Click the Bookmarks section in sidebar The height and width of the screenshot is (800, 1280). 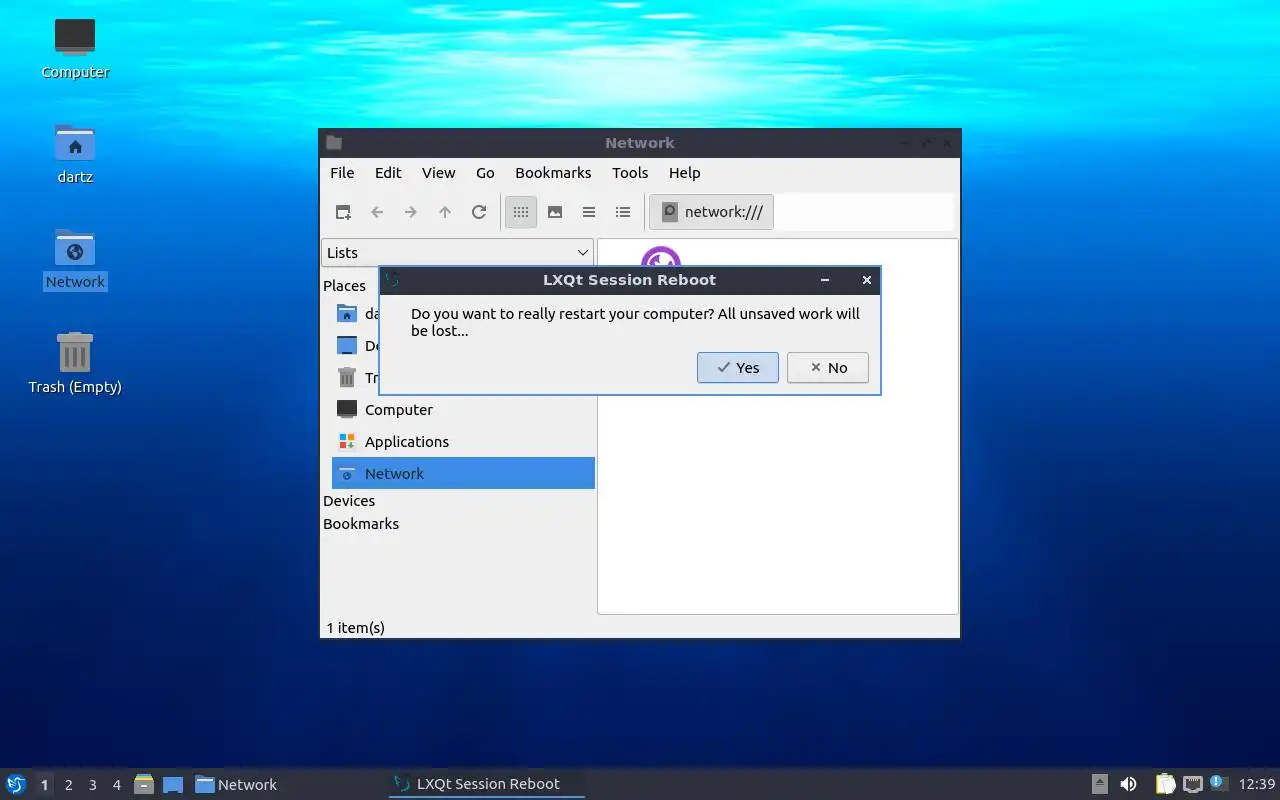point(361,524)
